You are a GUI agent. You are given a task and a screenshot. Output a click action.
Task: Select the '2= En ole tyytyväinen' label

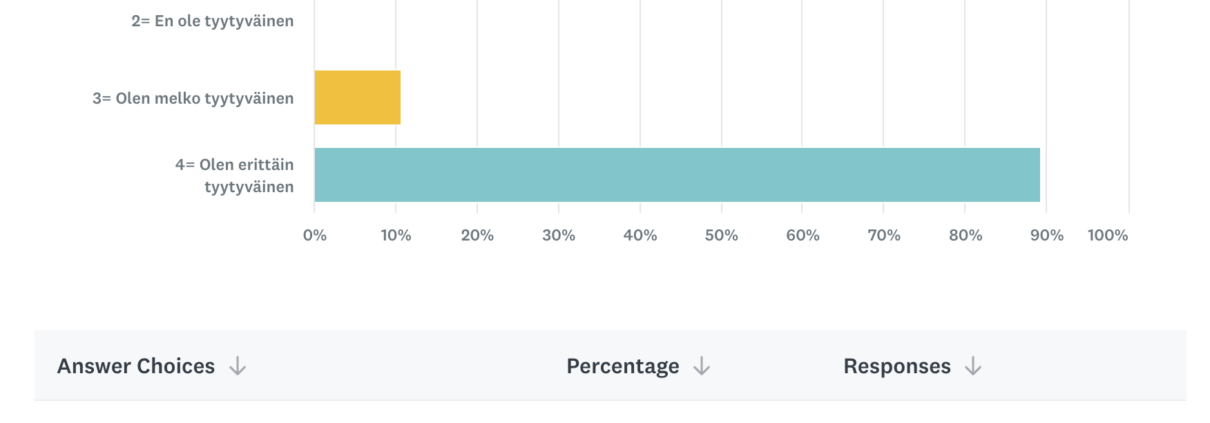pos(212,20)
